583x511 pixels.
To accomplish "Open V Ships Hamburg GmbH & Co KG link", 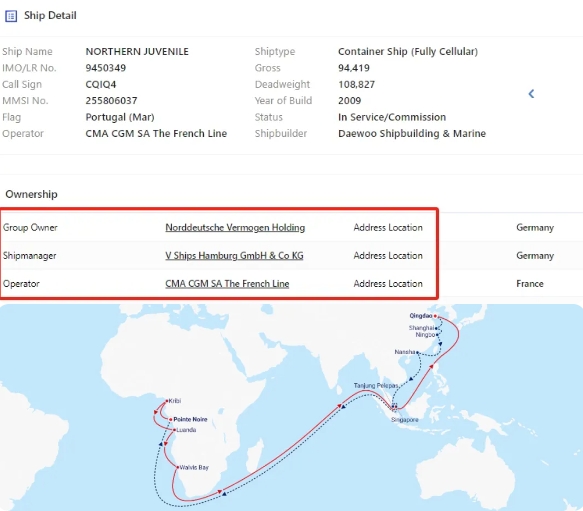I will (234, 256).
